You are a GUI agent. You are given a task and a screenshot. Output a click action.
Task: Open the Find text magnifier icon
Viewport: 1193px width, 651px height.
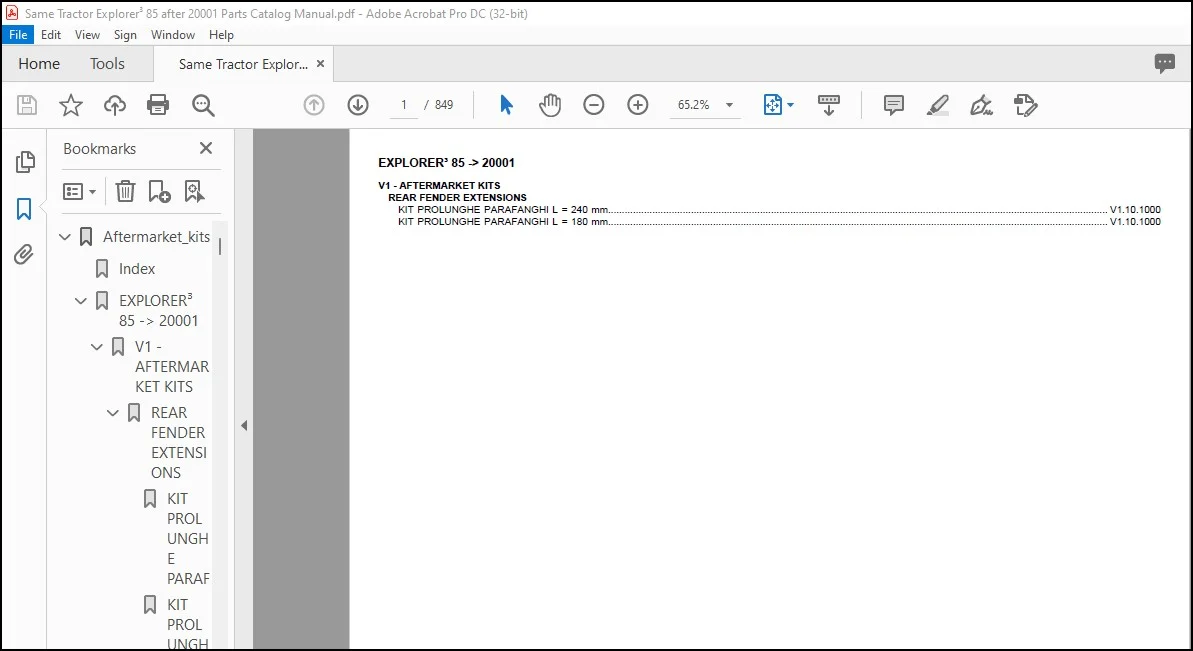pyautogui.click(x=203, y=105)
